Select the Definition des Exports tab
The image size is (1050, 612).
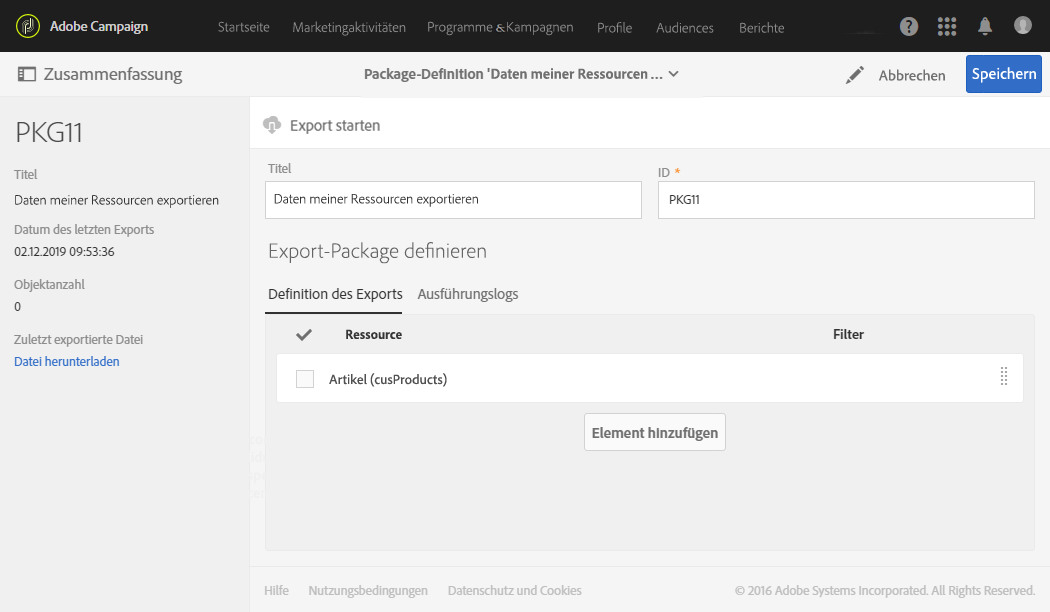tap(335, 294)
